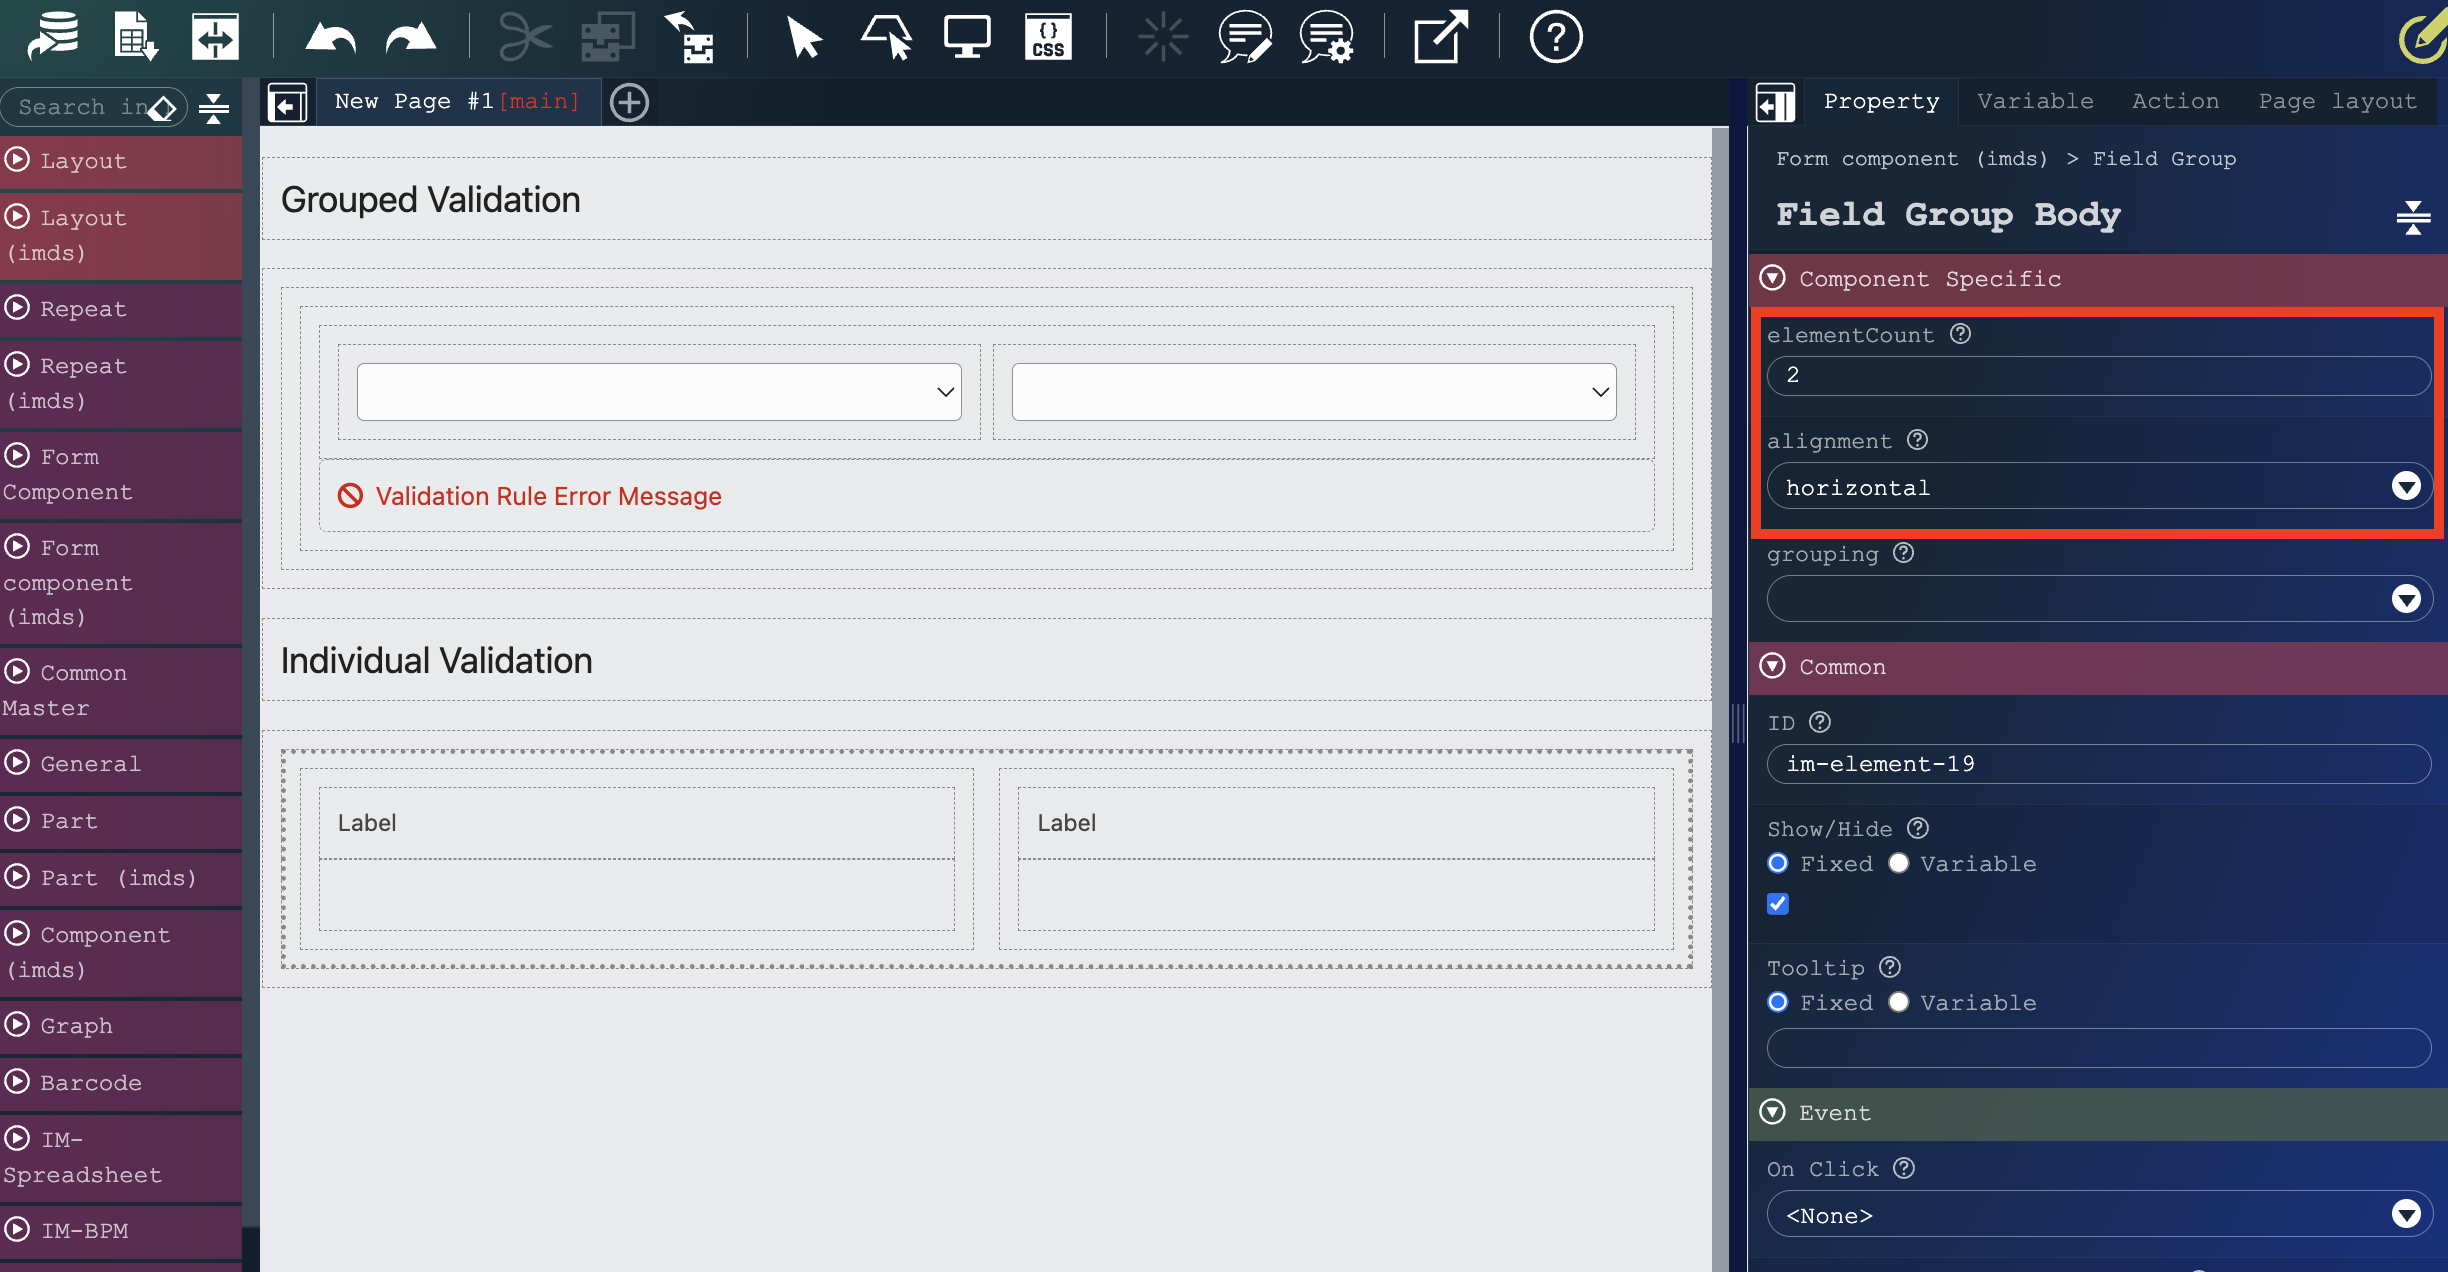2448x1272 pixels.
Task: Collapse the Component Specific section
Action: click(x=1773, y=278)
